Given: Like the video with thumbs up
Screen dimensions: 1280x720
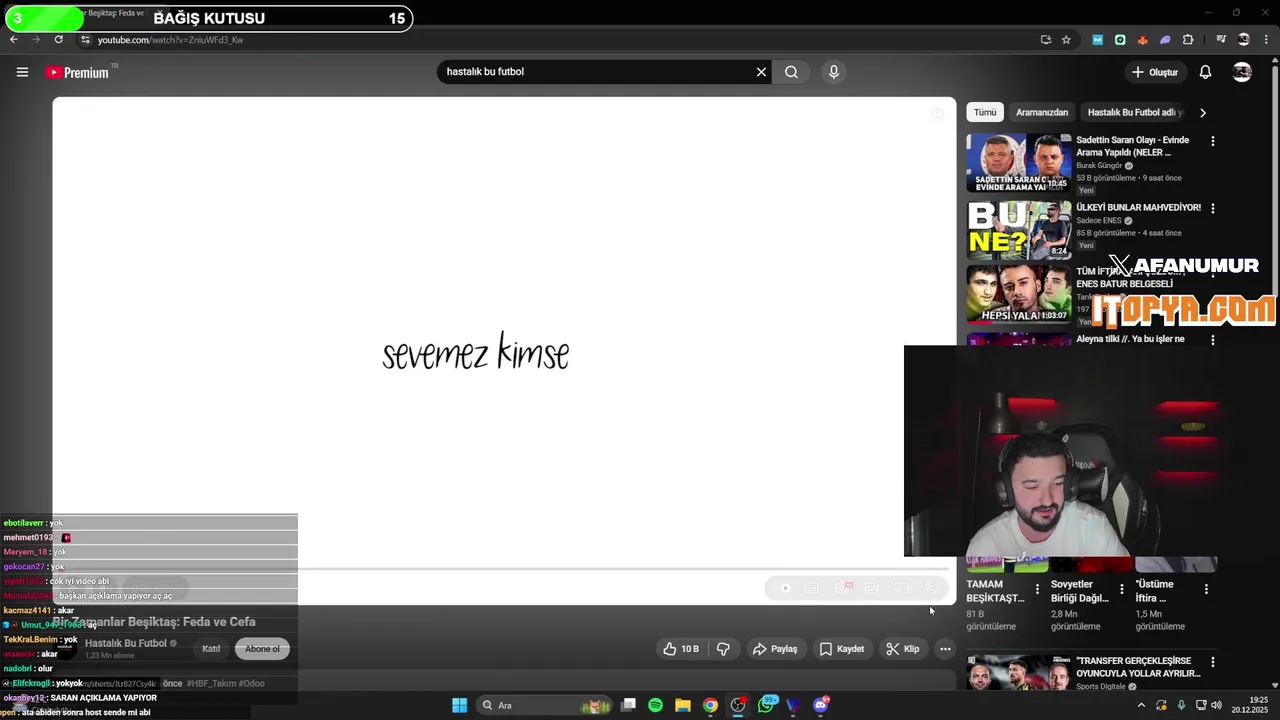Looking at the screenshot, I should [x=680, y=649].
